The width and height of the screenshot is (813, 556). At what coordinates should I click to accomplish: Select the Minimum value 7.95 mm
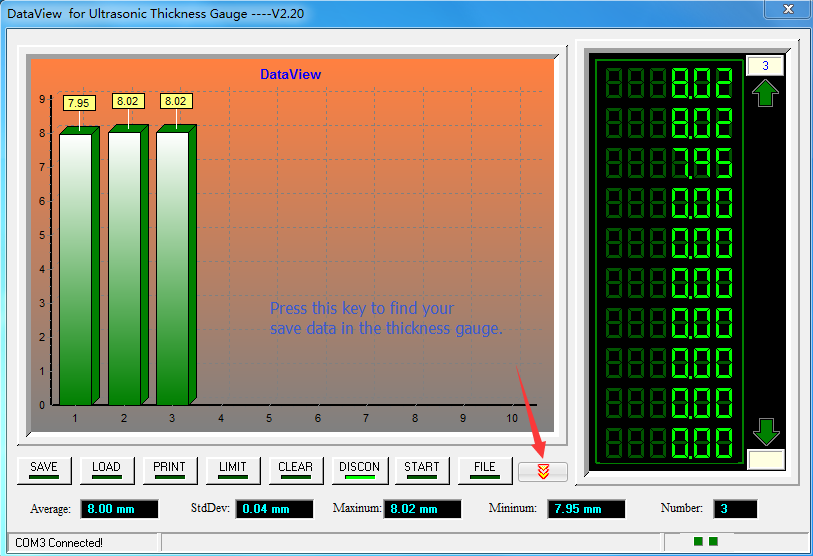pos(586,509)
